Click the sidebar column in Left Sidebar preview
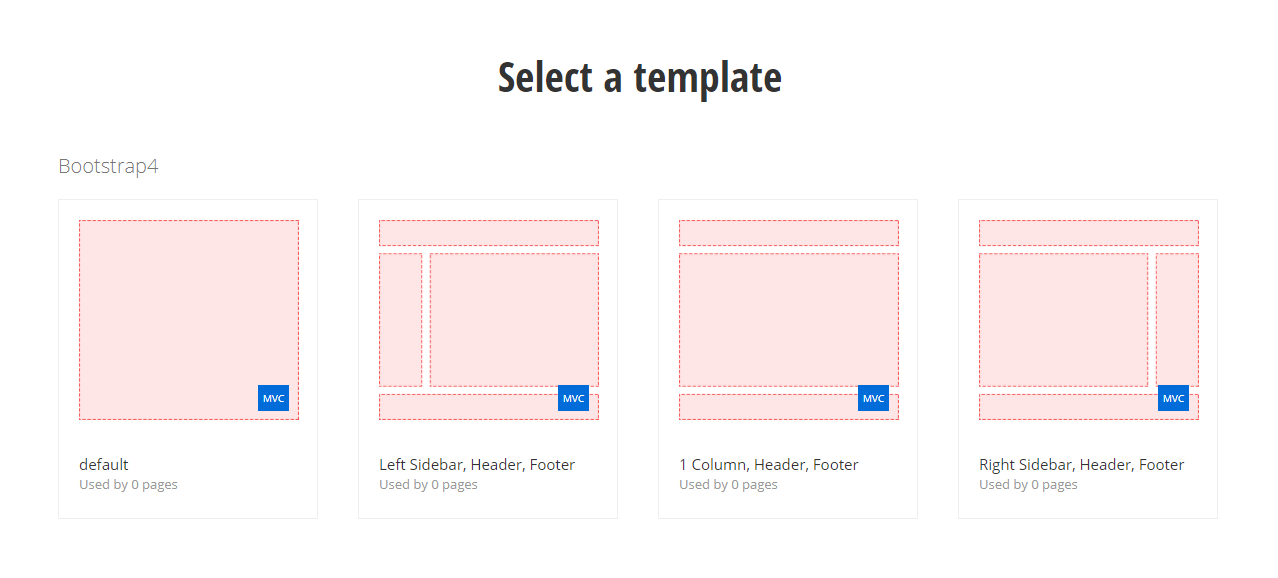 [400, 318]
